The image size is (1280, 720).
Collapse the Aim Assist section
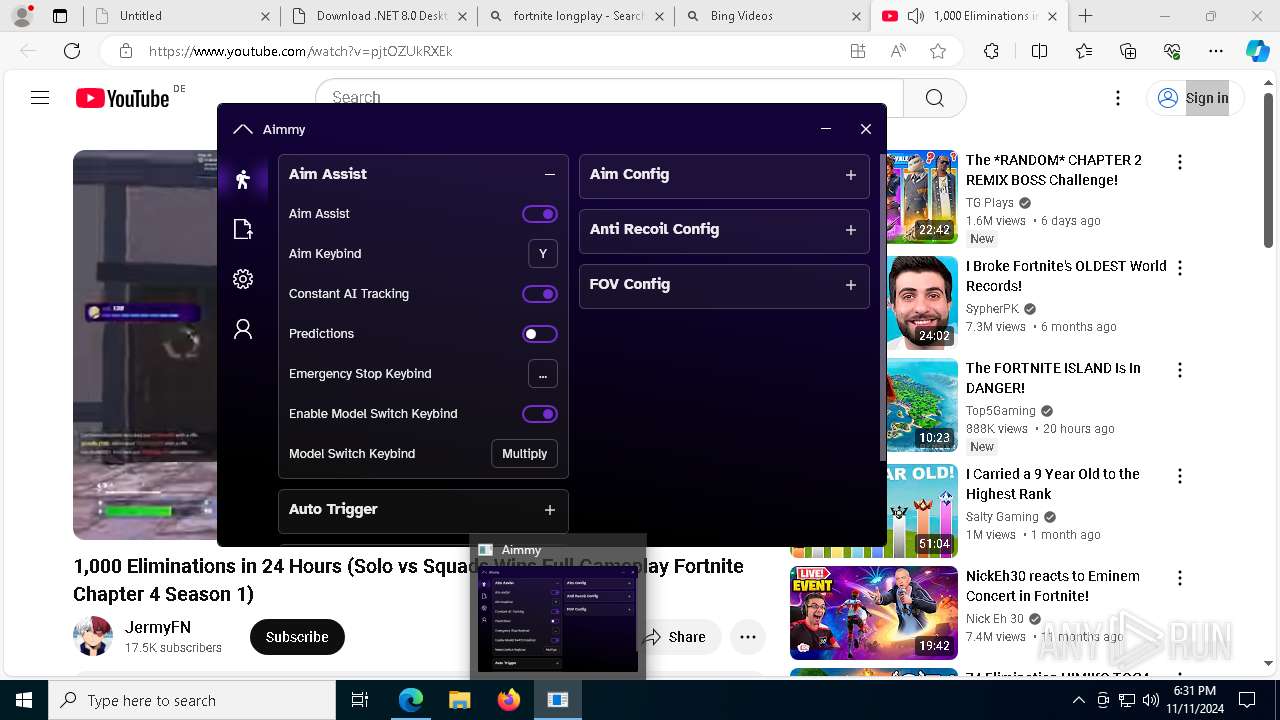pyautogui.click(x=549, y=174)
